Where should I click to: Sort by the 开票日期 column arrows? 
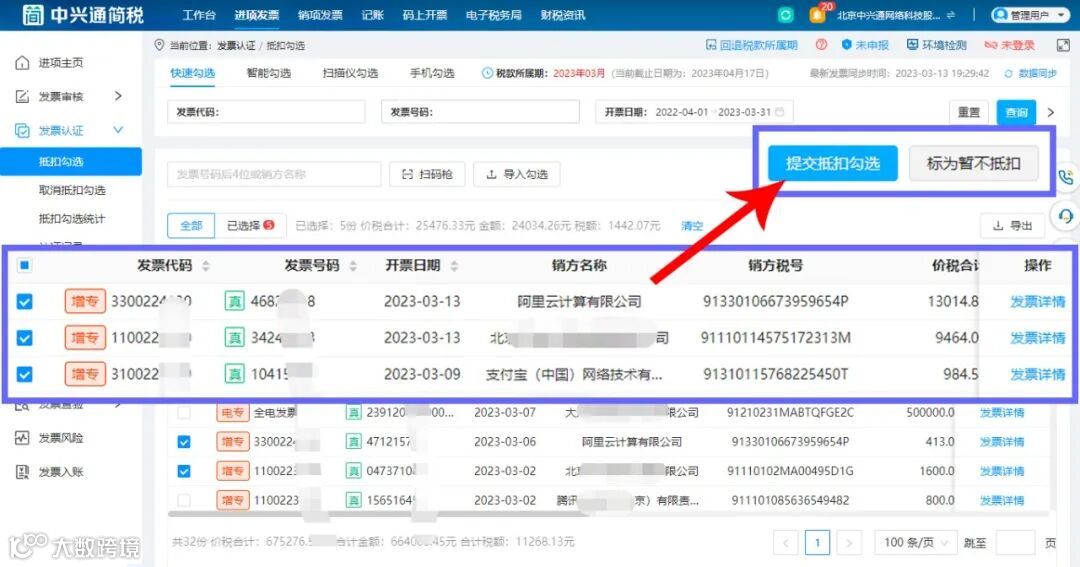[x=454, y=265]
